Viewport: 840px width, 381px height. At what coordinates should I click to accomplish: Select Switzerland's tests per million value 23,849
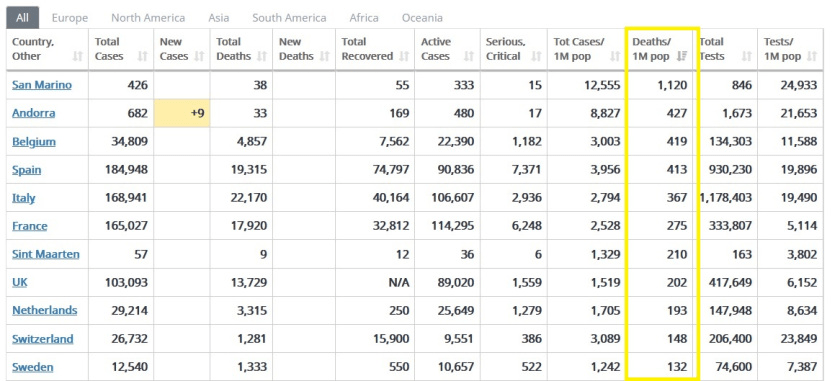(x=799, y=339)
